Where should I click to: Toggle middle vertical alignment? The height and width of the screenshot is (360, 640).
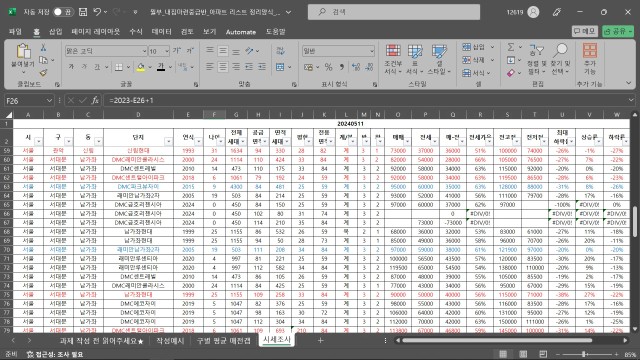click(x=223, y=51)
